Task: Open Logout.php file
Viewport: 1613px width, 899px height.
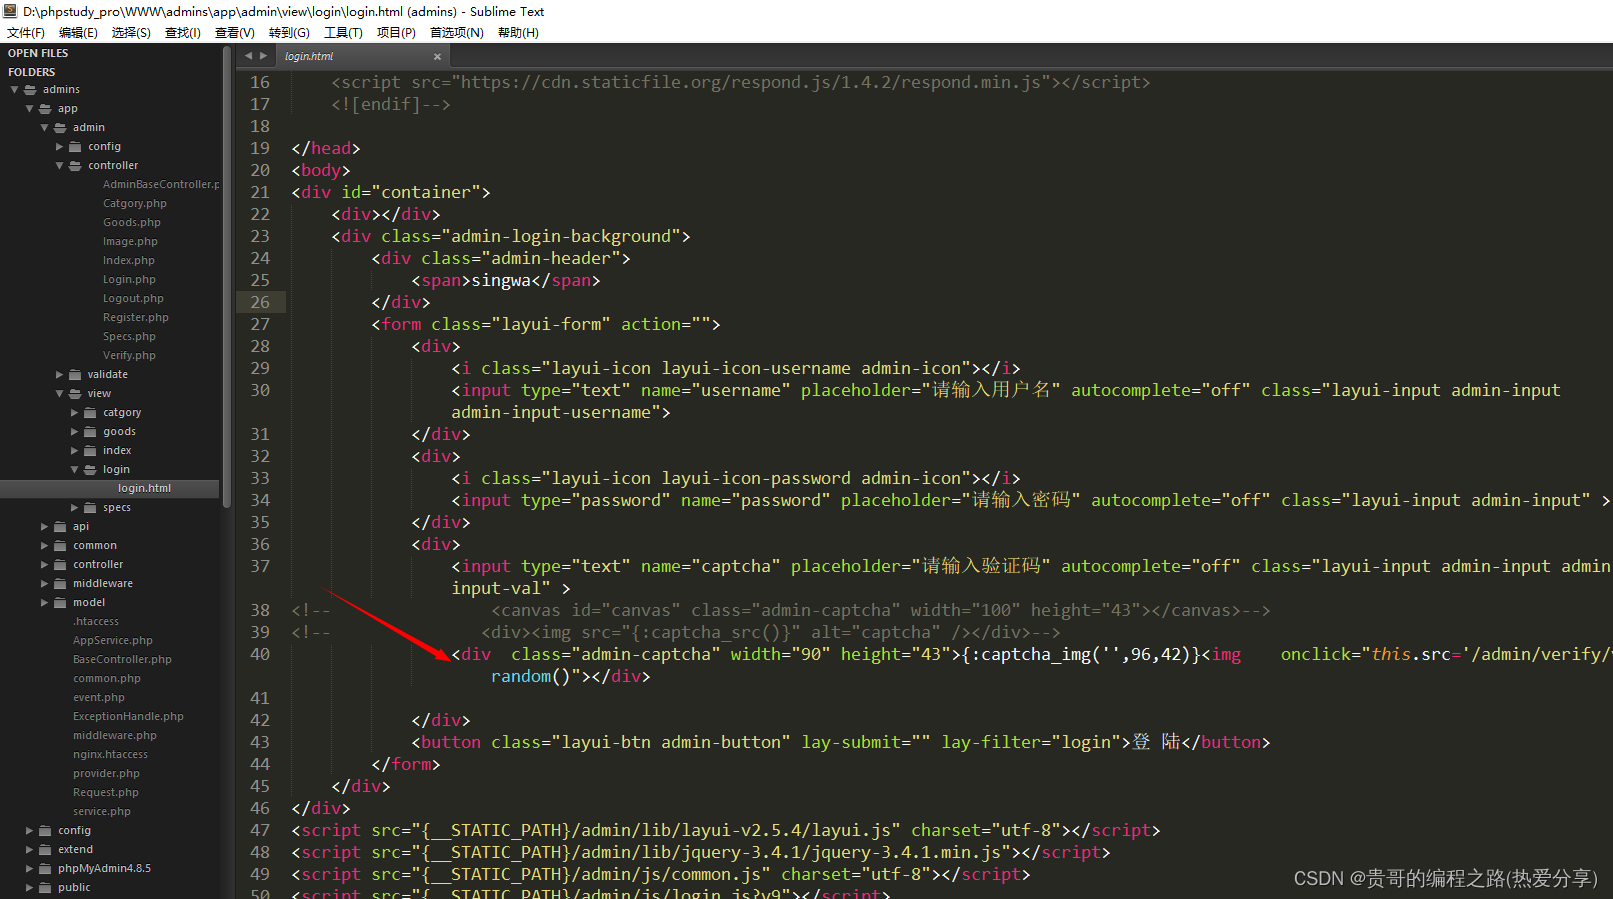Action: coord(133,298)
